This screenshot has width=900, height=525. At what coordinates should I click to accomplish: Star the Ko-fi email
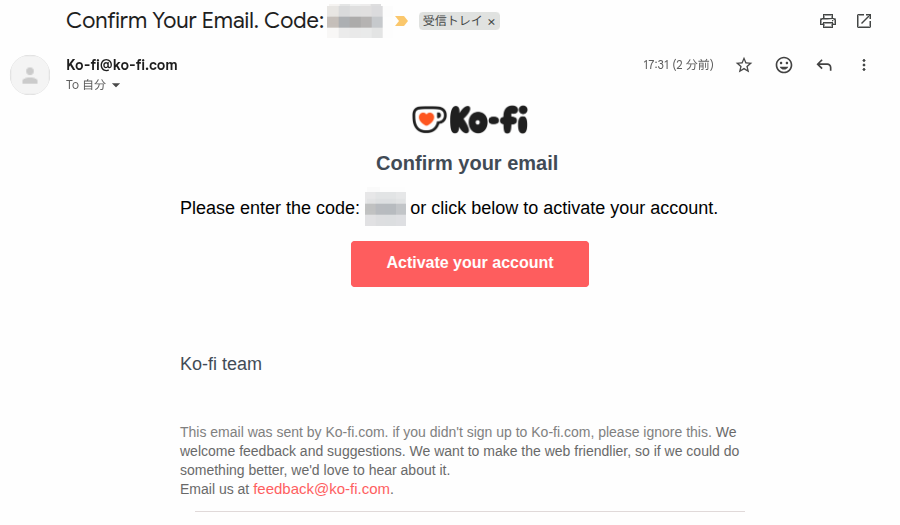coord(744,65)
